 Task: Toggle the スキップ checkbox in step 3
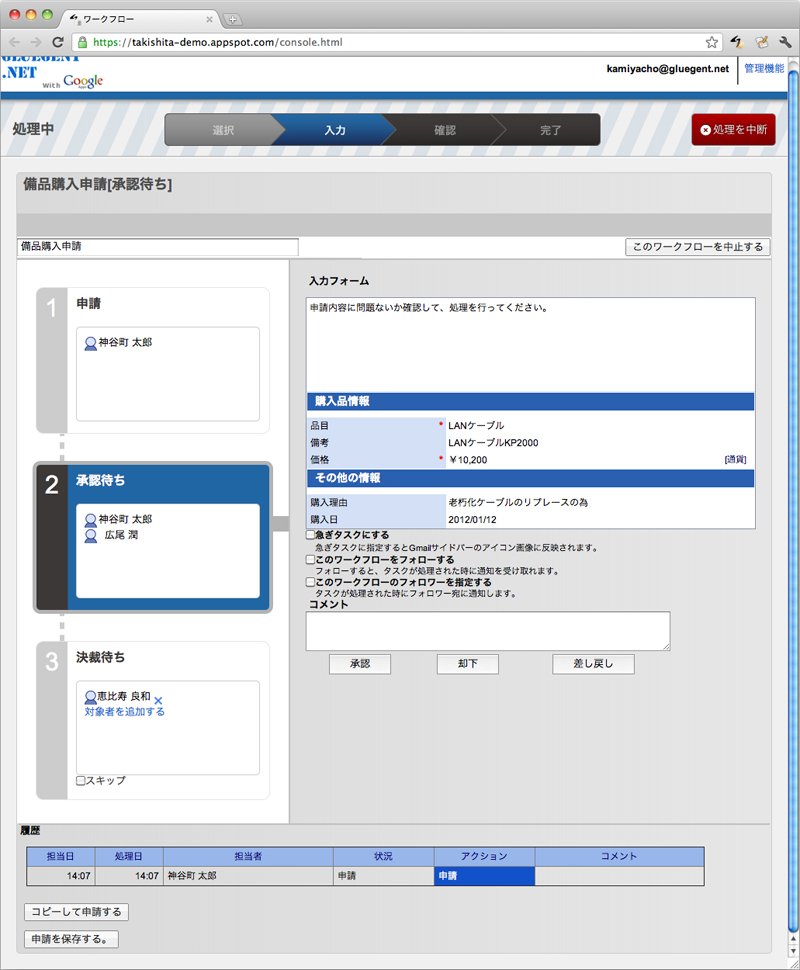click(80, 781)
